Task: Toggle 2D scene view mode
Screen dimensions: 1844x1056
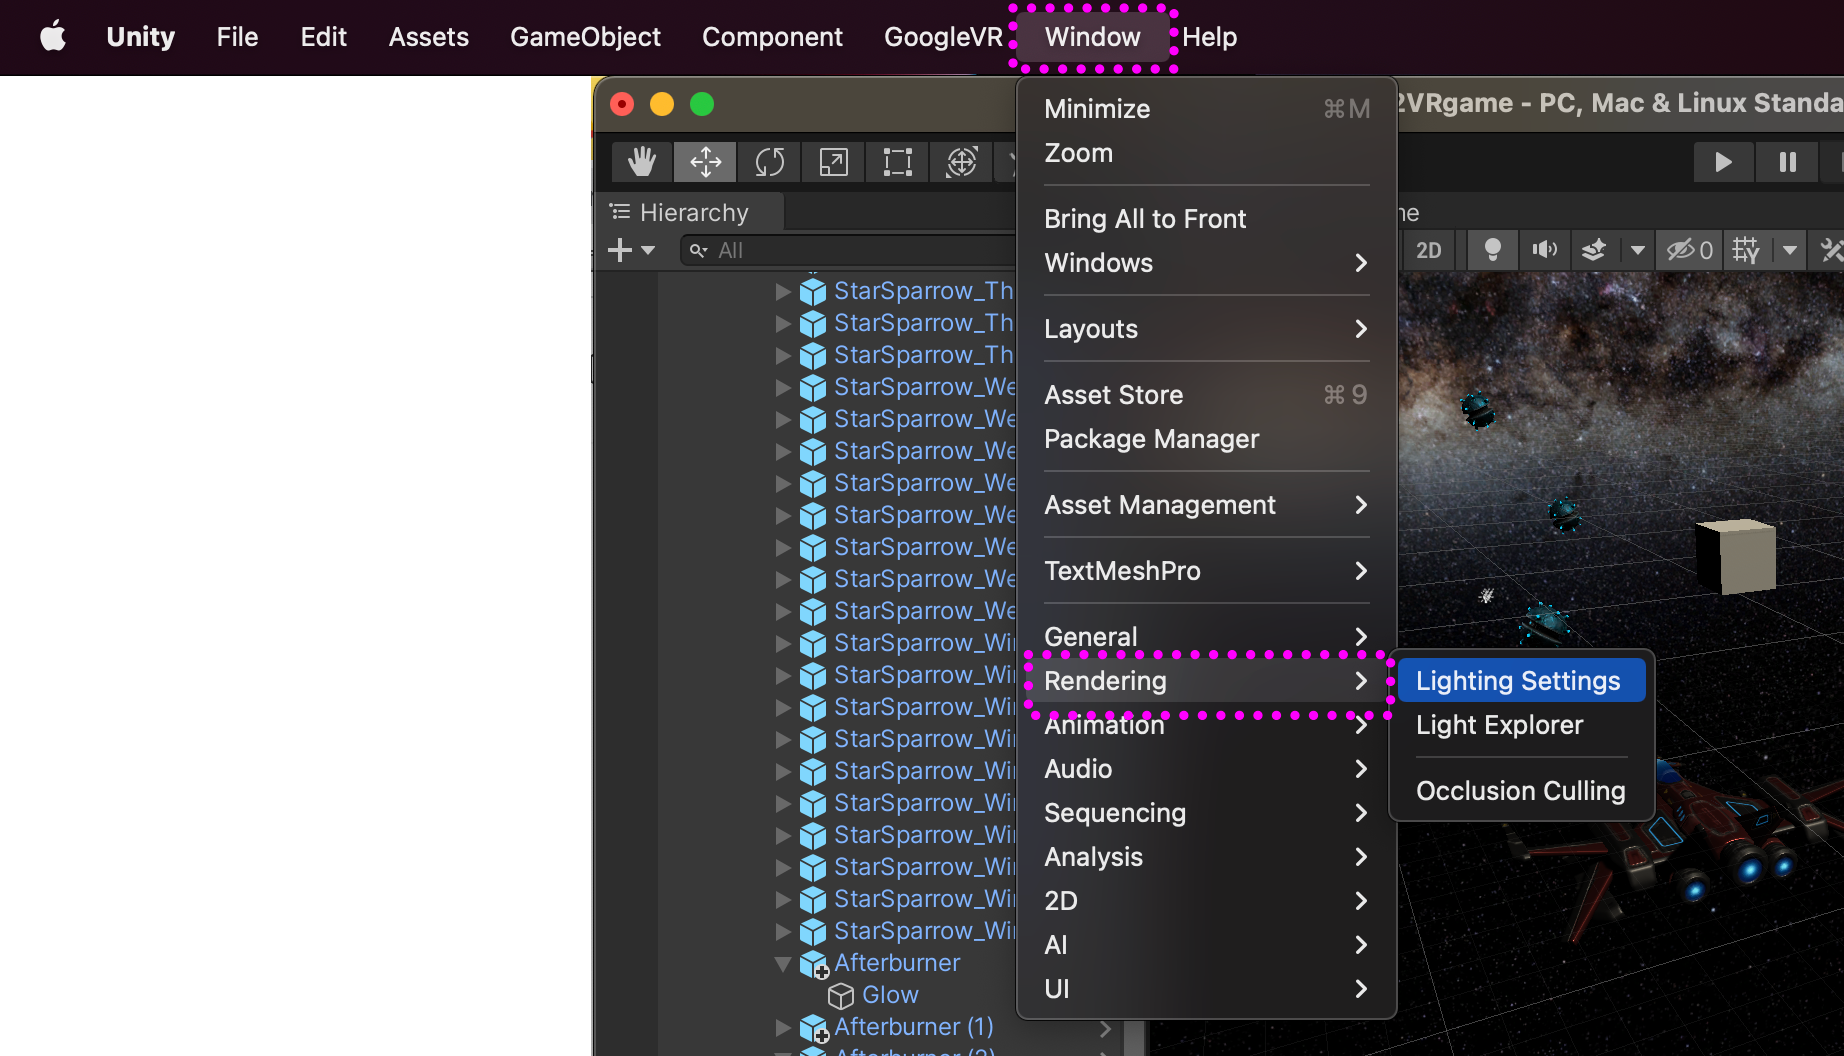Action: (x=1429, y=250)
